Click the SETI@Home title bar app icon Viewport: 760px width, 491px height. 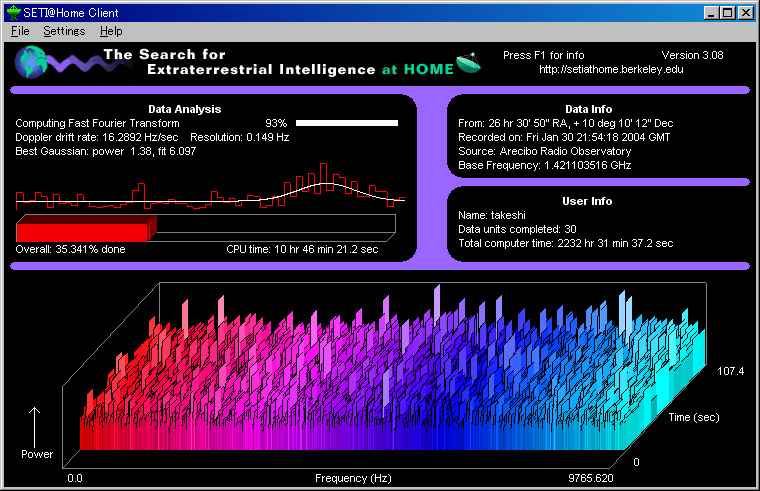click(13, 13)
